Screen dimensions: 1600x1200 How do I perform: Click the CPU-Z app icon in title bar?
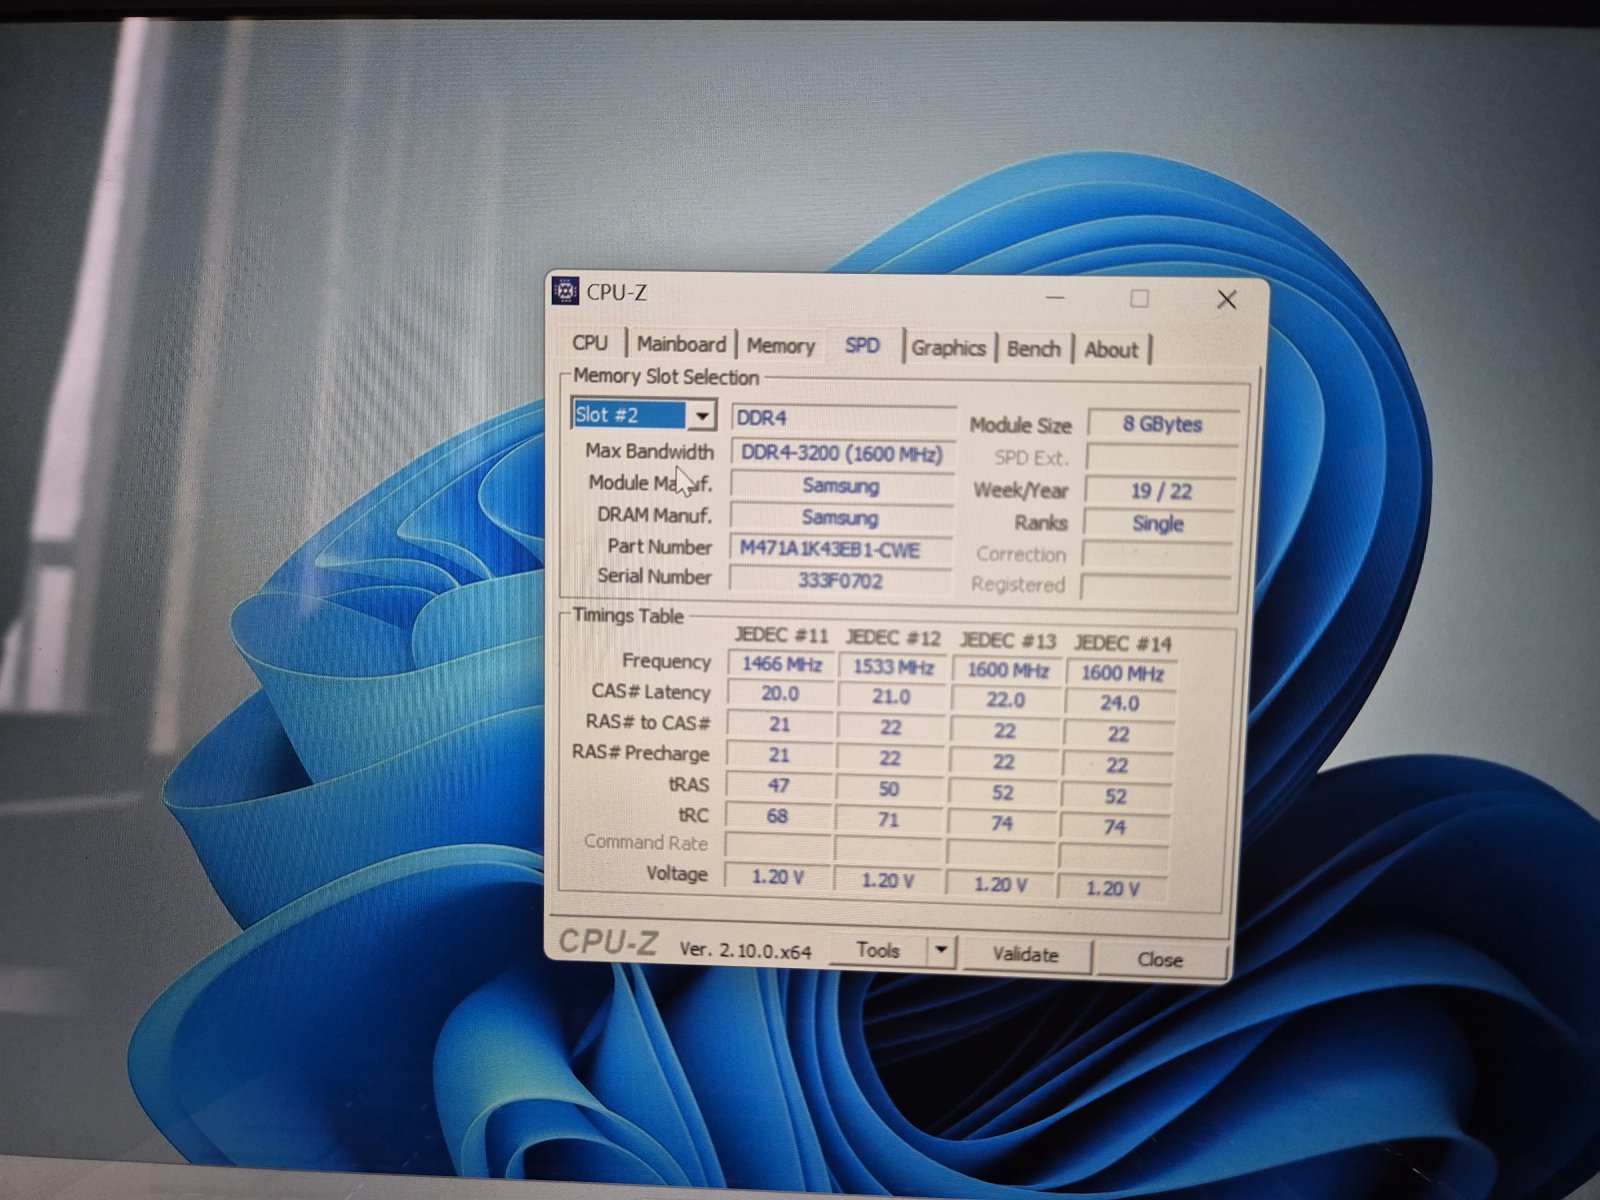pyautogui.click(x=566, y=291)
